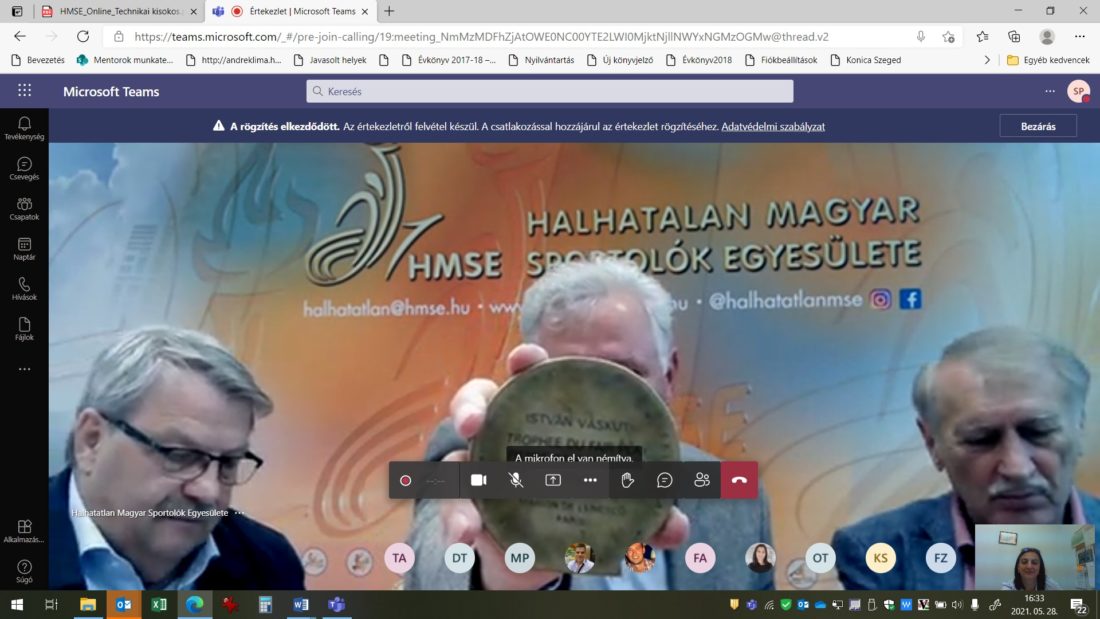Dismiss the recording notice with Bezárás

[1038, 126]
